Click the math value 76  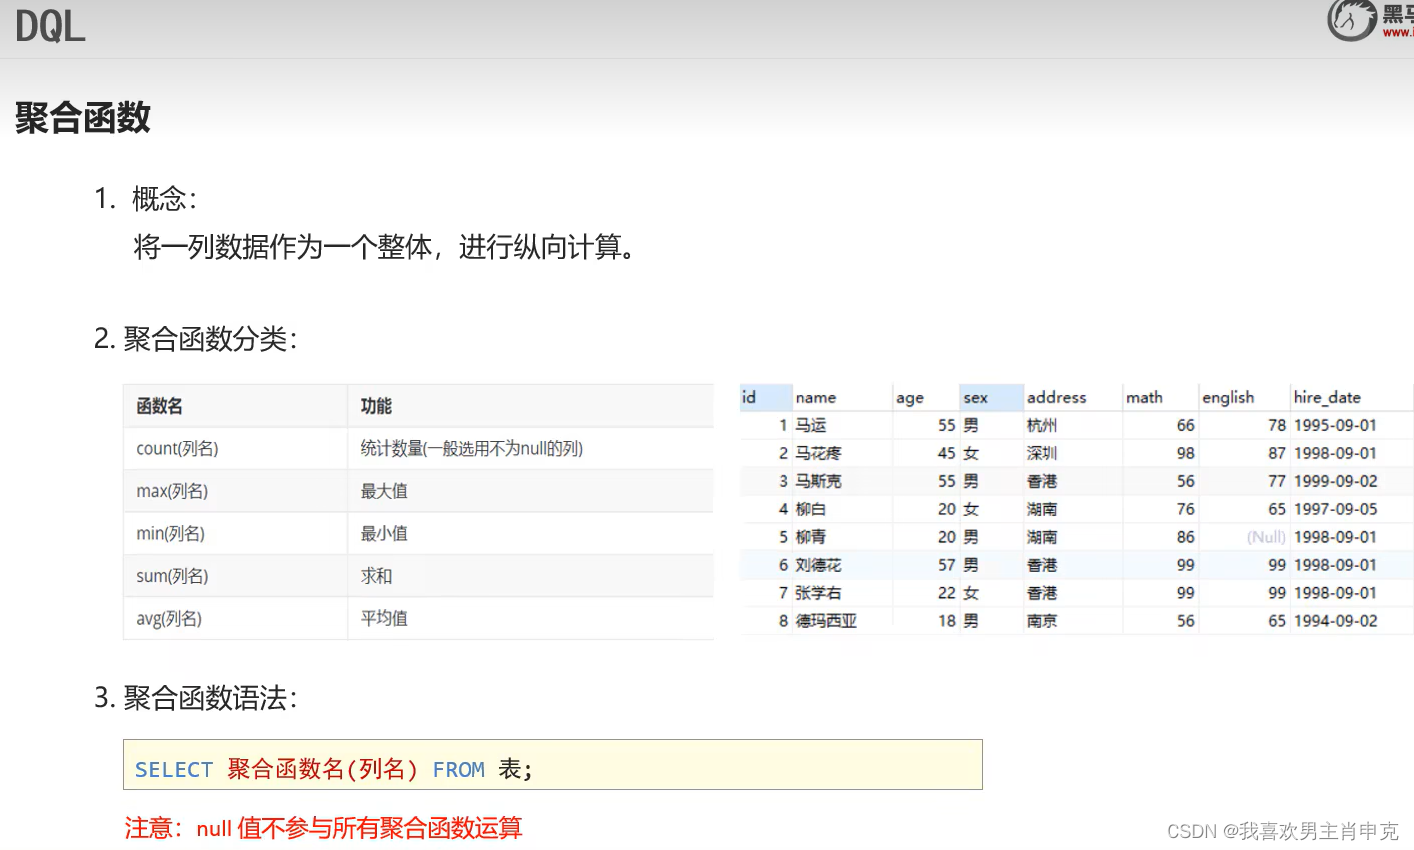(1186, 509)
